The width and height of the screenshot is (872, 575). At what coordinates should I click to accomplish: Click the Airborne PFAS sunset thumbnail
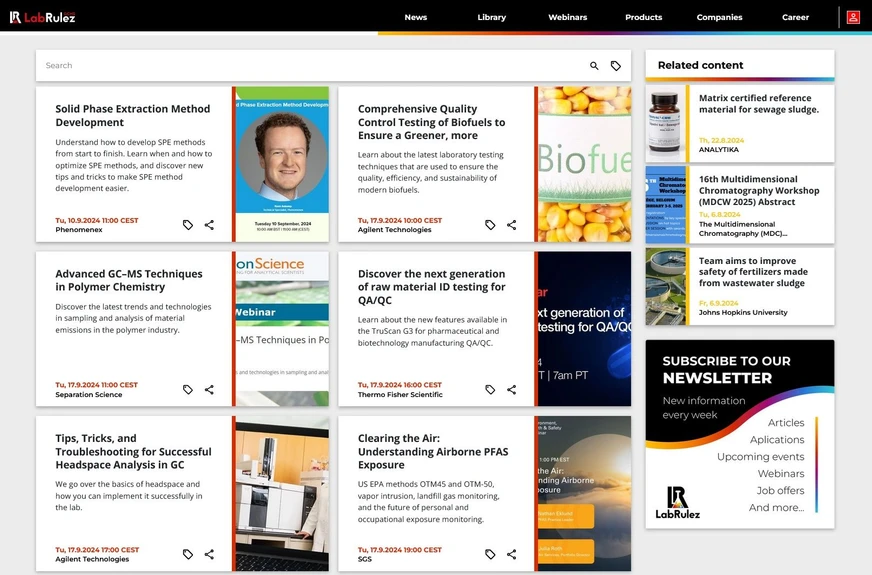click(x=584, y=494)
